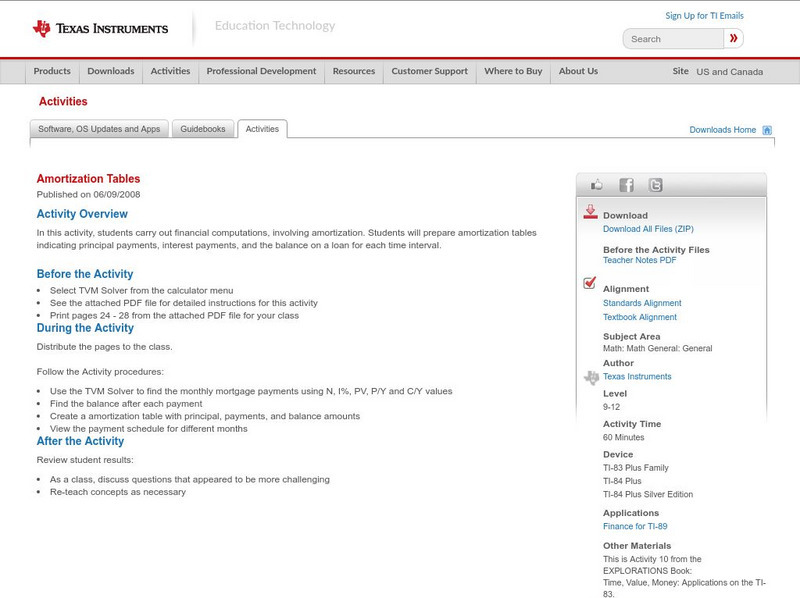Switch to Software, OS Updates and Apps tab
The height and width of the screenshot is (598, 800).
(99, 129)
